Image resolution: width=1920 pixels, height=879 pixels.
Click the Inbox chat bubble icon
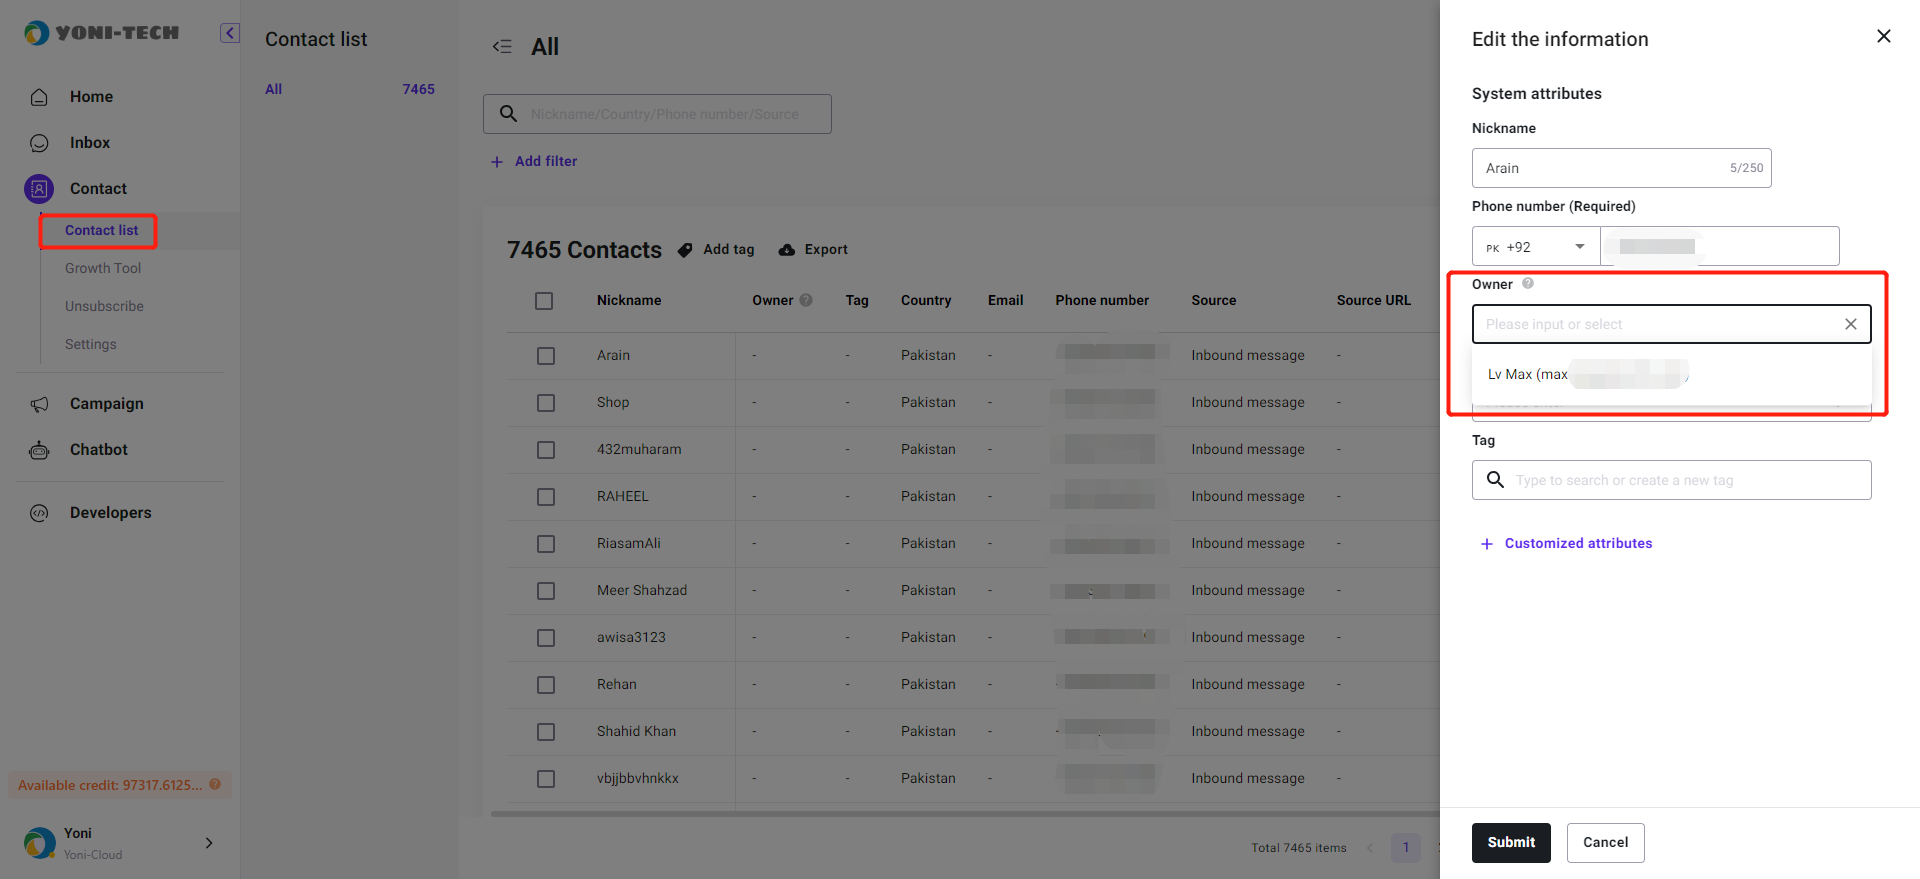[39, 143]
